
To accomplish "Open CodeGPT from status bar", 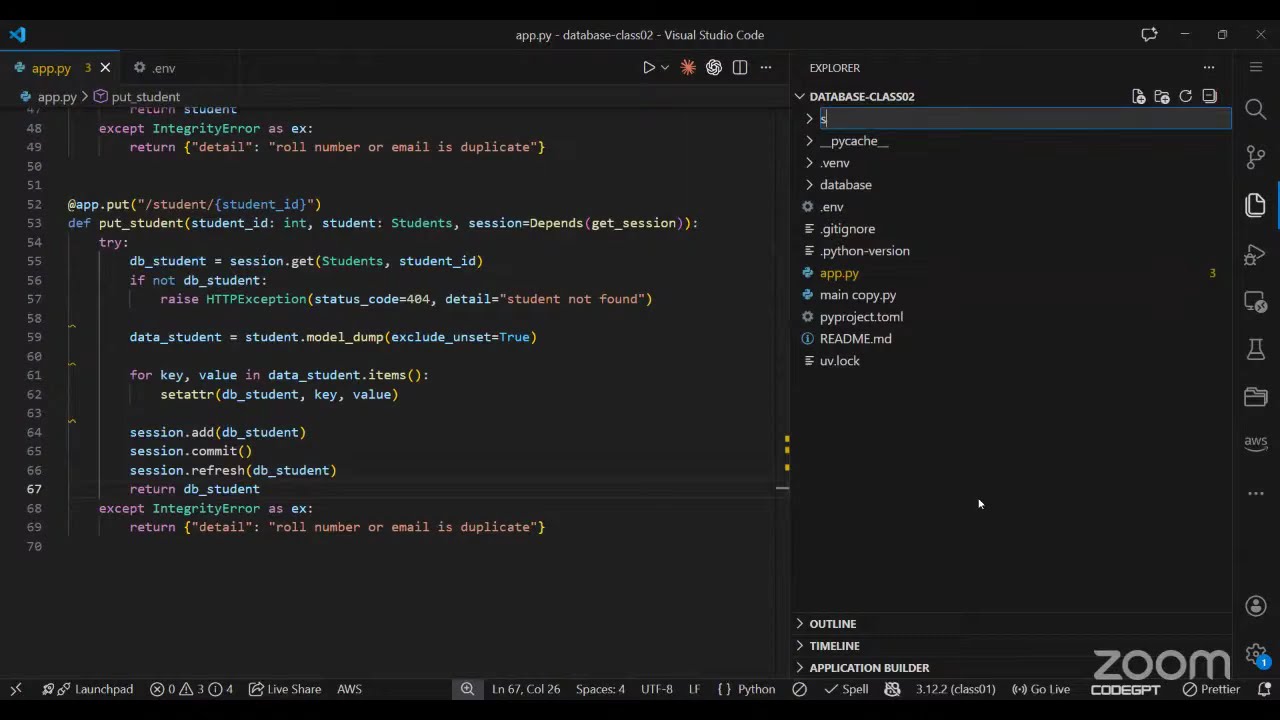I will (x=1125, y=689).
